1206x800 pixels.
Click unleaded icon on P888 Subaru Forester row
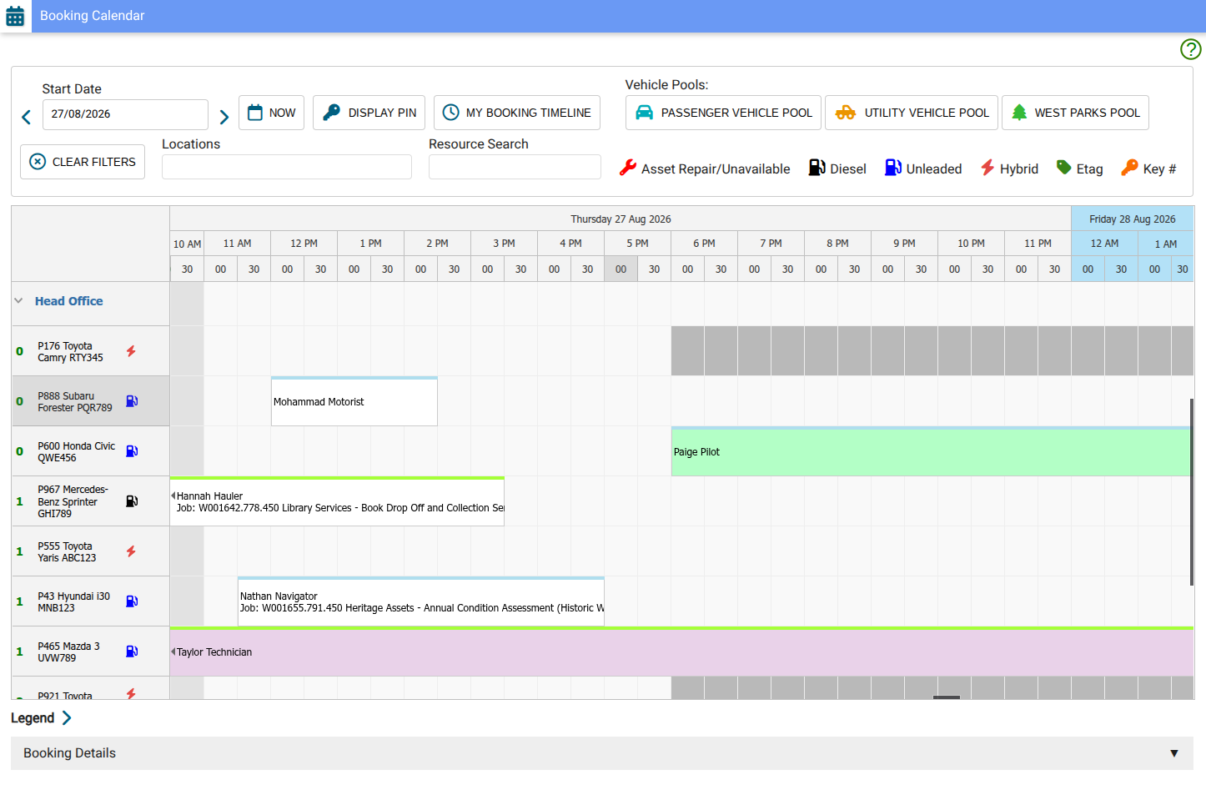[x=131, y=401]
